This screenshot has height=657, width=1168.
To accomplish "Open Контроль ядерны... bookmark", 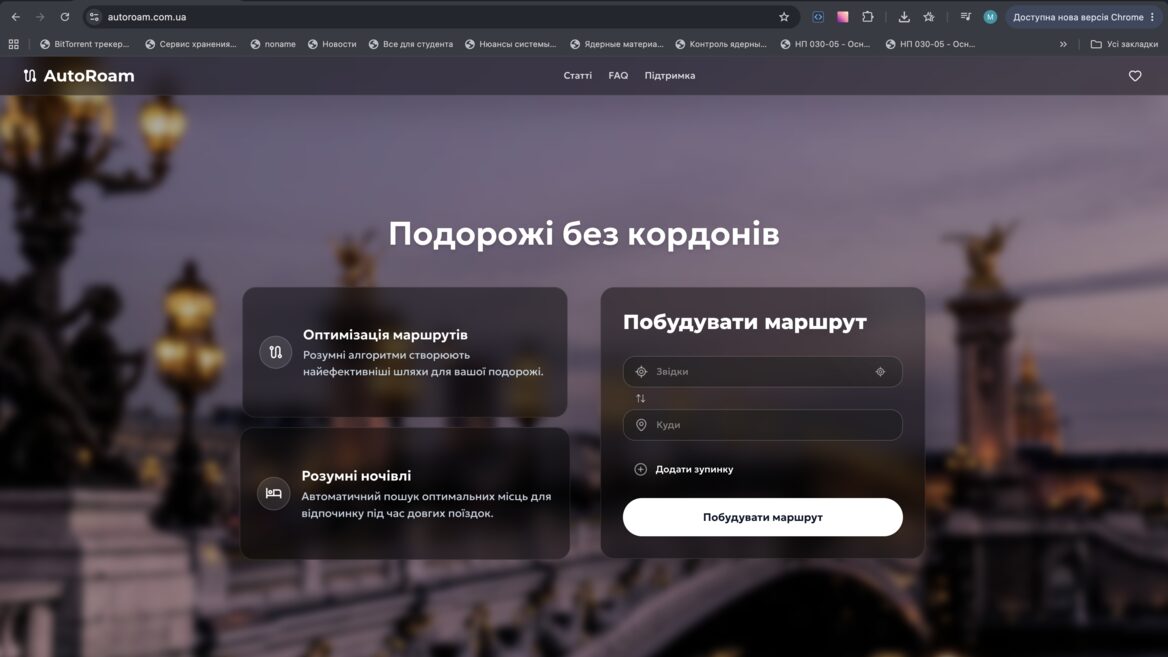I will 720,44.
